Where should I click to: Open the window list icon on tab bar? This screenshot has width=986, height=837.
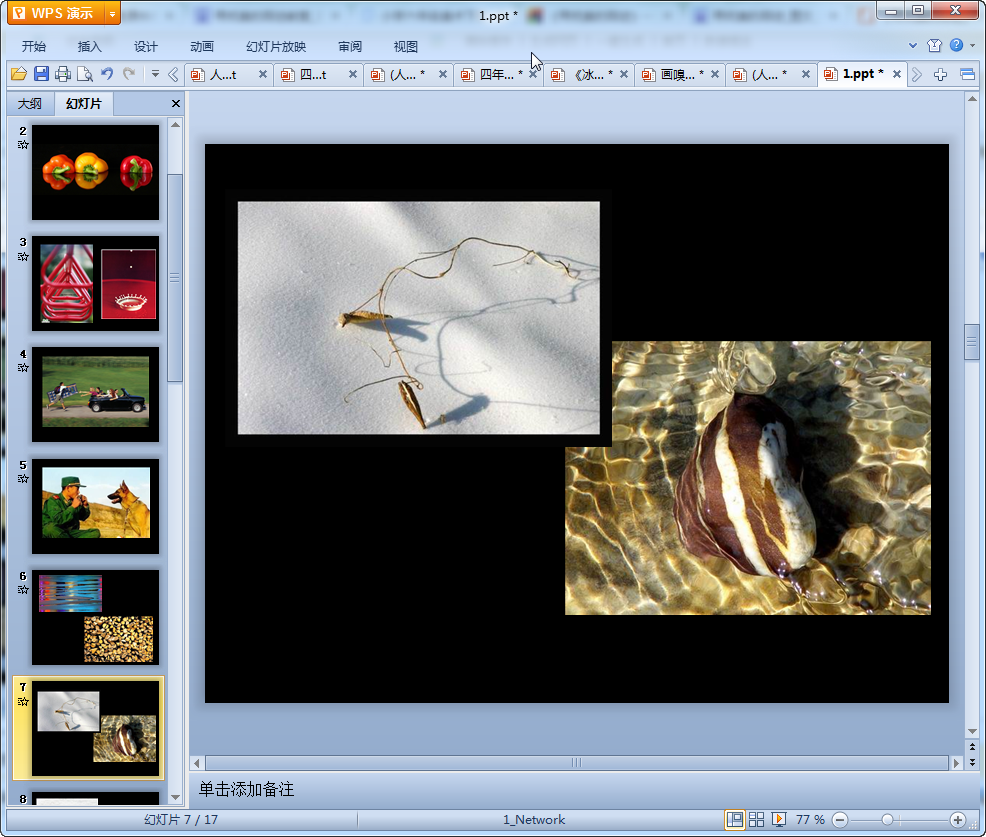point(968,75)
